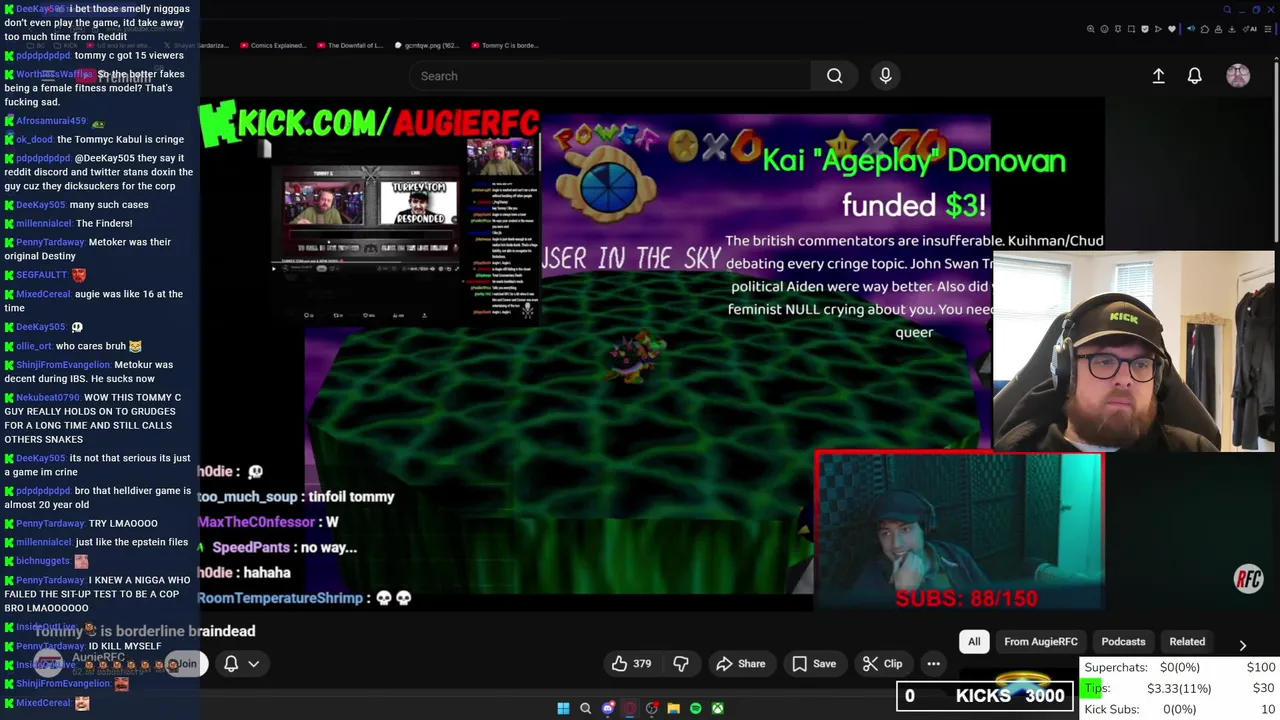
Task: Open the account avatar menu
Action: pyautogui.click(x=1238, y=76)
